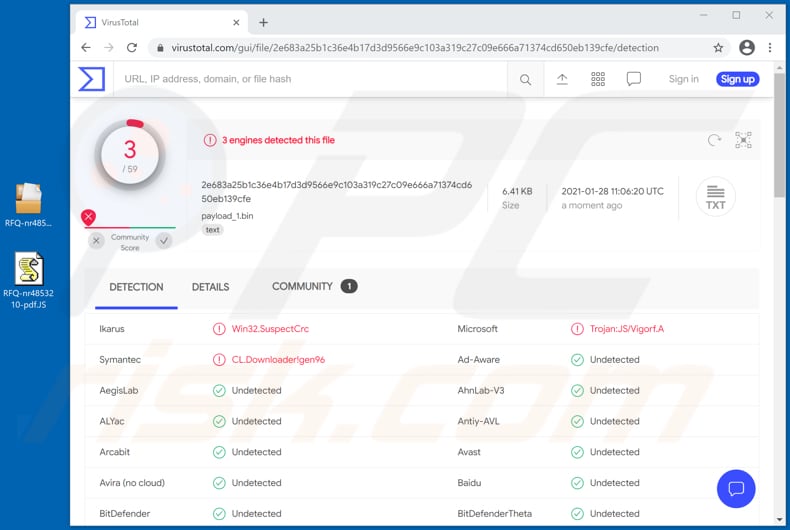The image size is (790, 530).
Task: Click the payload_1.bin file name
Action: [227, 216]
